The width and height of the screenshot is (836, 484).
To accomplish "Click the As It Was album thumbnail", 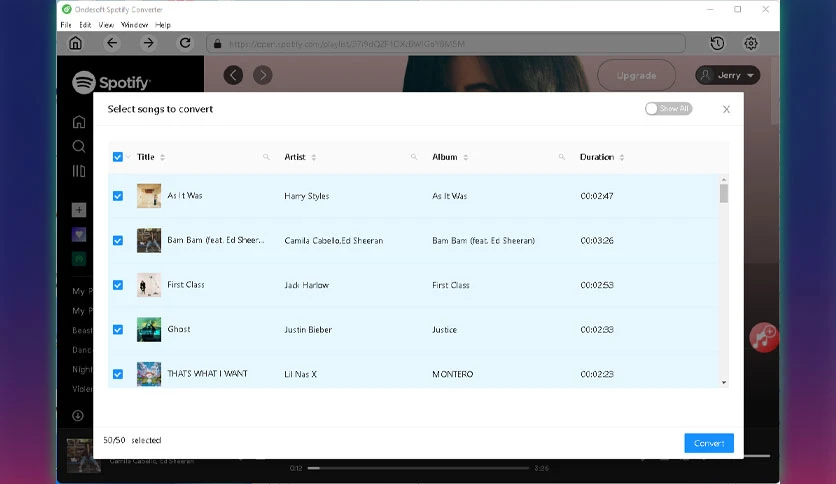I will pos(149,196).
